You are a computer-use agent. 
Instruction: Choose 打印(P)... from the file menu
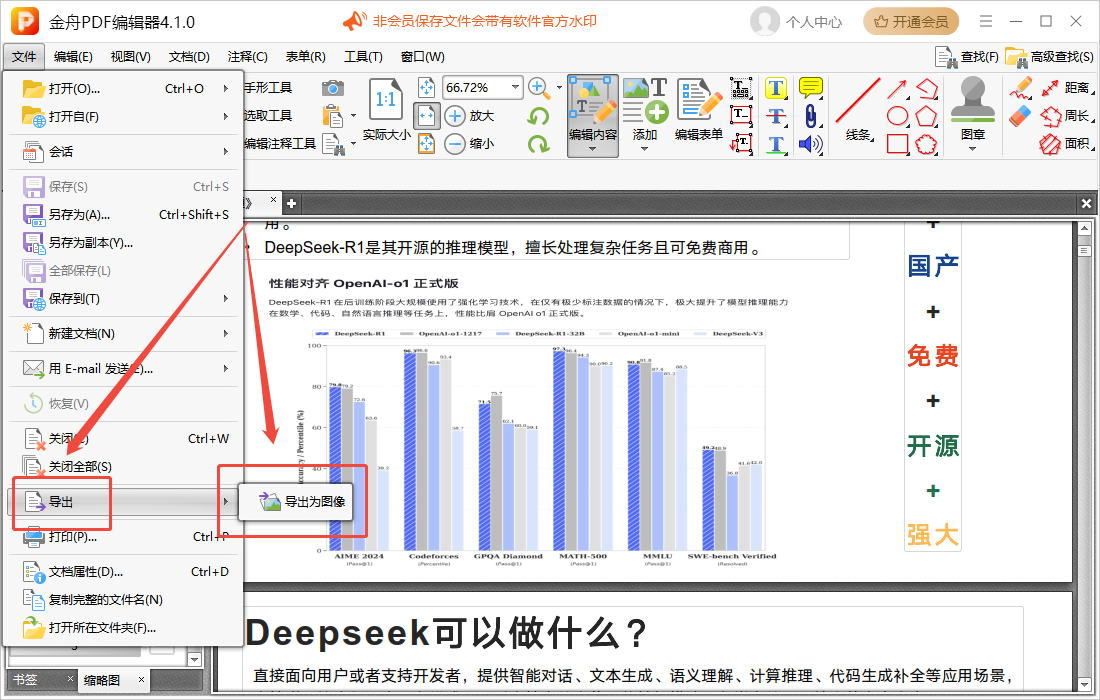(x=125, y=537)
